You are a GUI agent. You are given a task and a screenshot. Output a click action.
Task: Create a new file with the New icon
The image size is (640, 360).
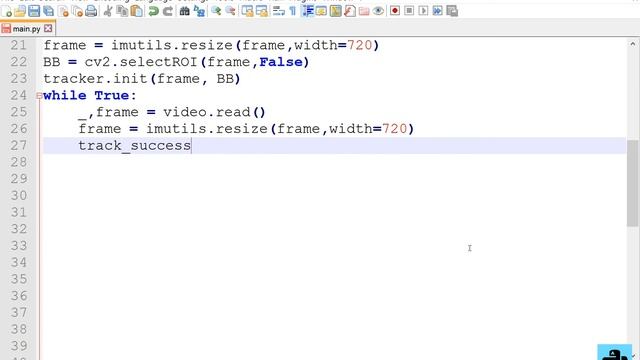[7, 11]
